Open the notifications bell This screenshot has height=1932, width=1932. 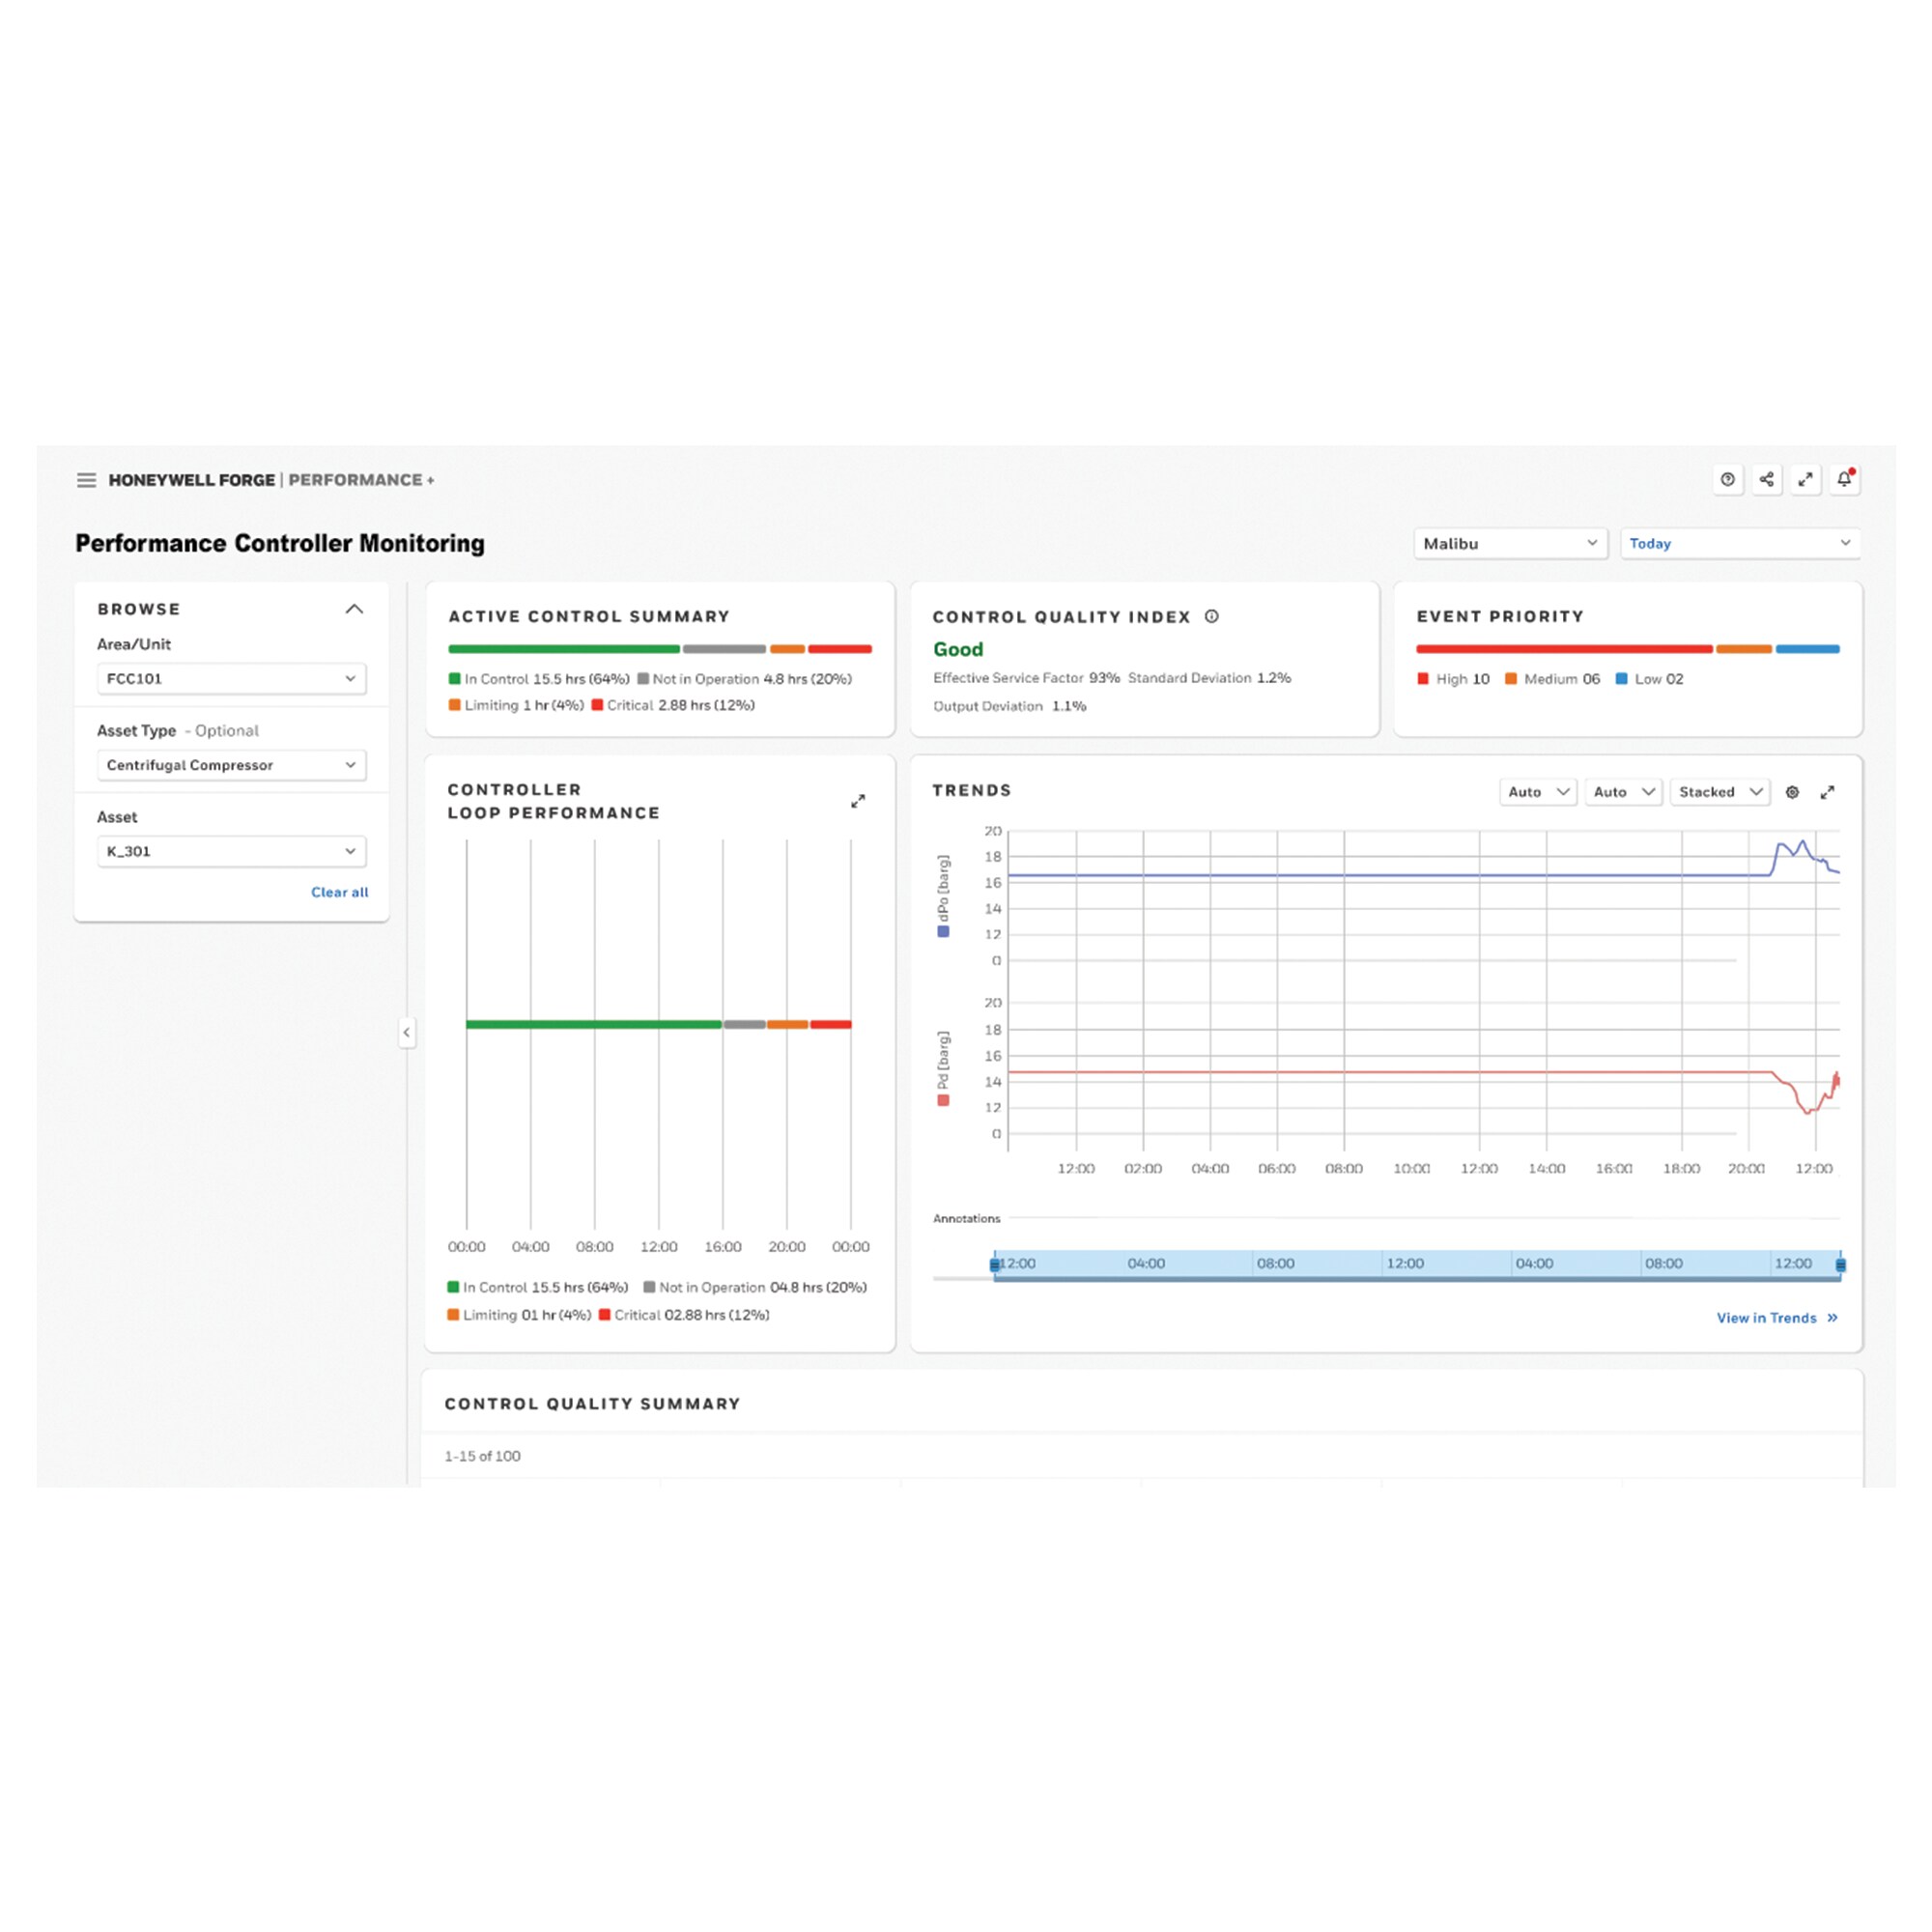(x=1844, y=480)
